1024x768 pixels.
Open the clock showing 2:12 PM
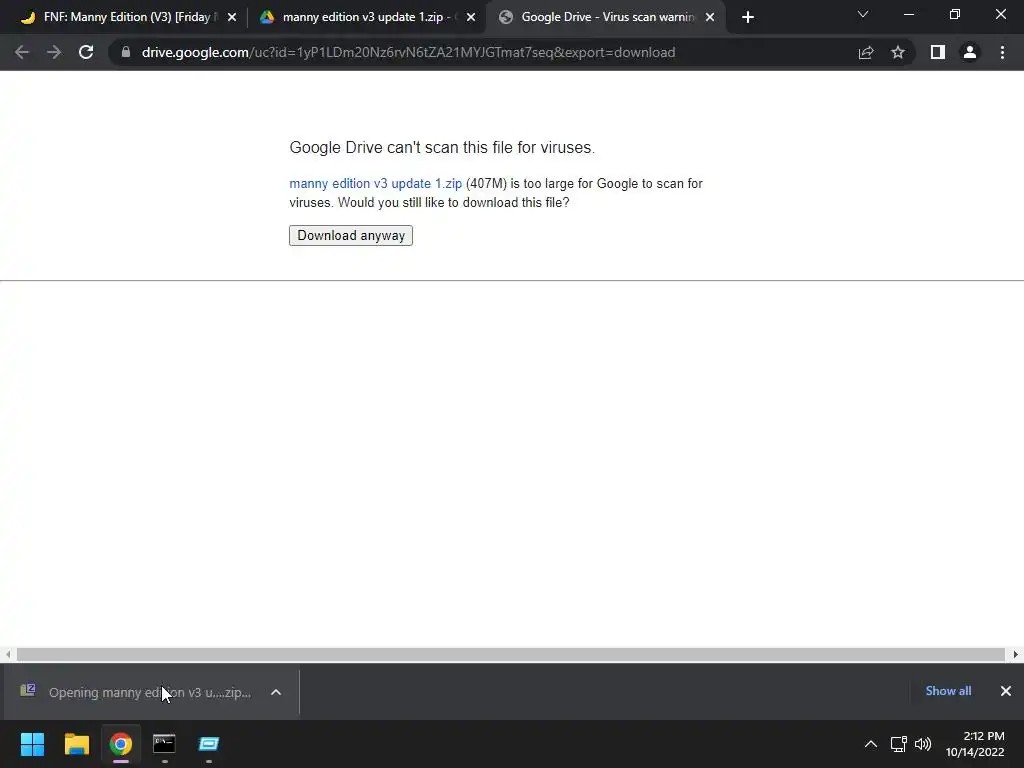click(x=975, y=744)
